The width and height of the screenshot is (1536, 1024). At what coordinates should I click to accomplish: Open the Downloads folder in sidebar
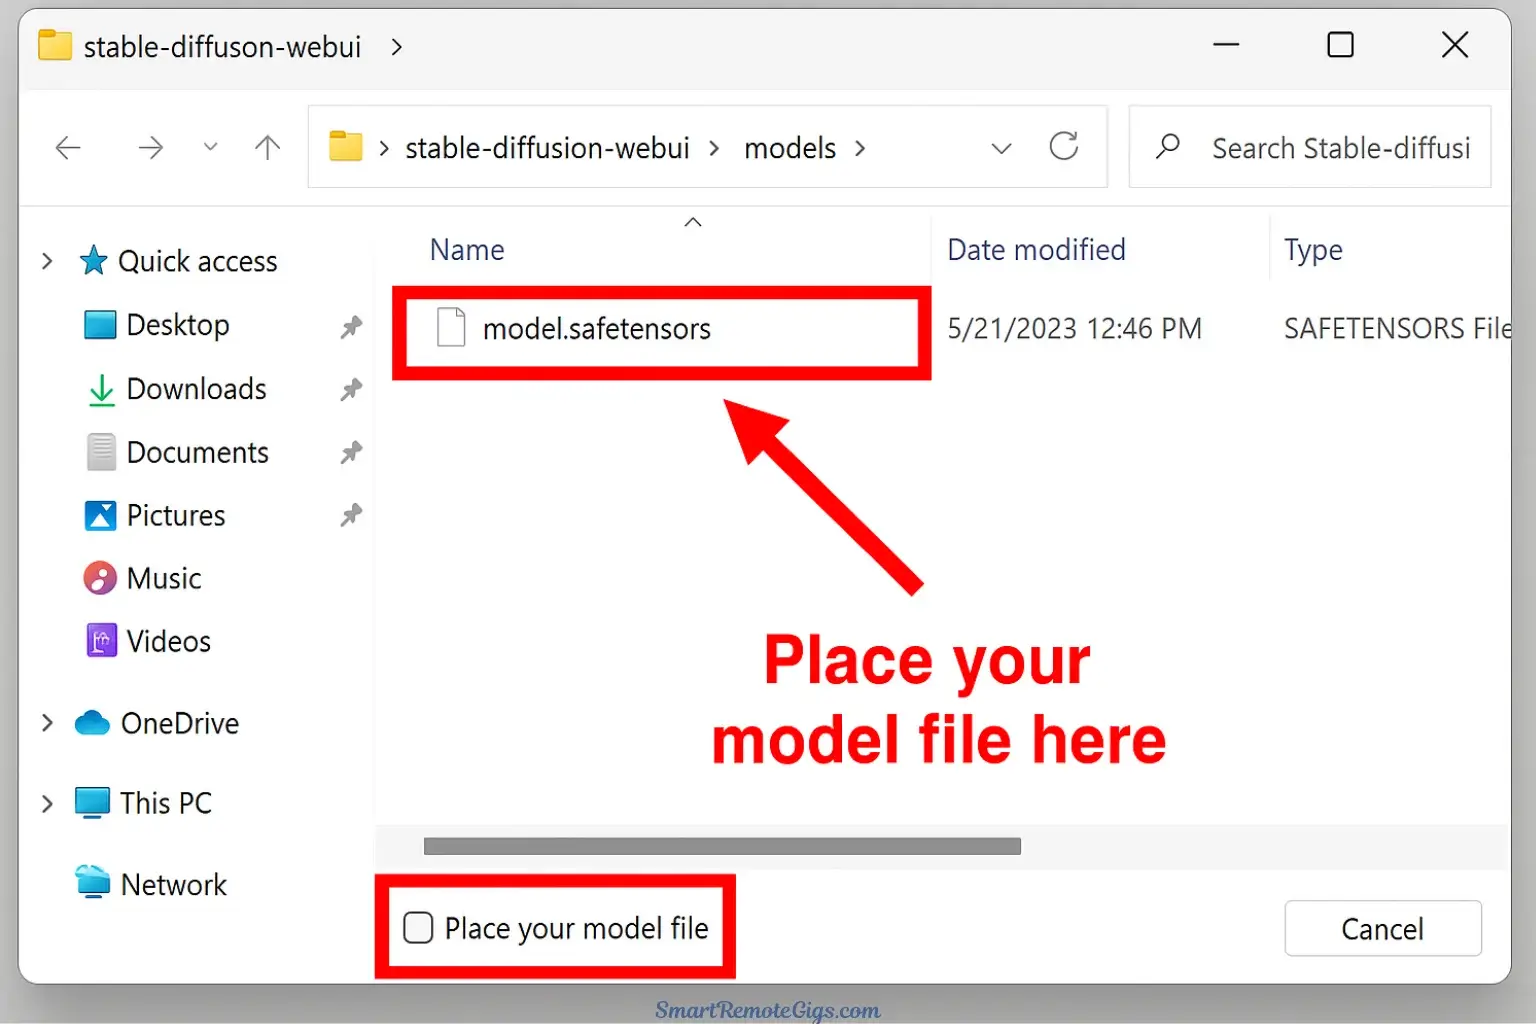196,389
